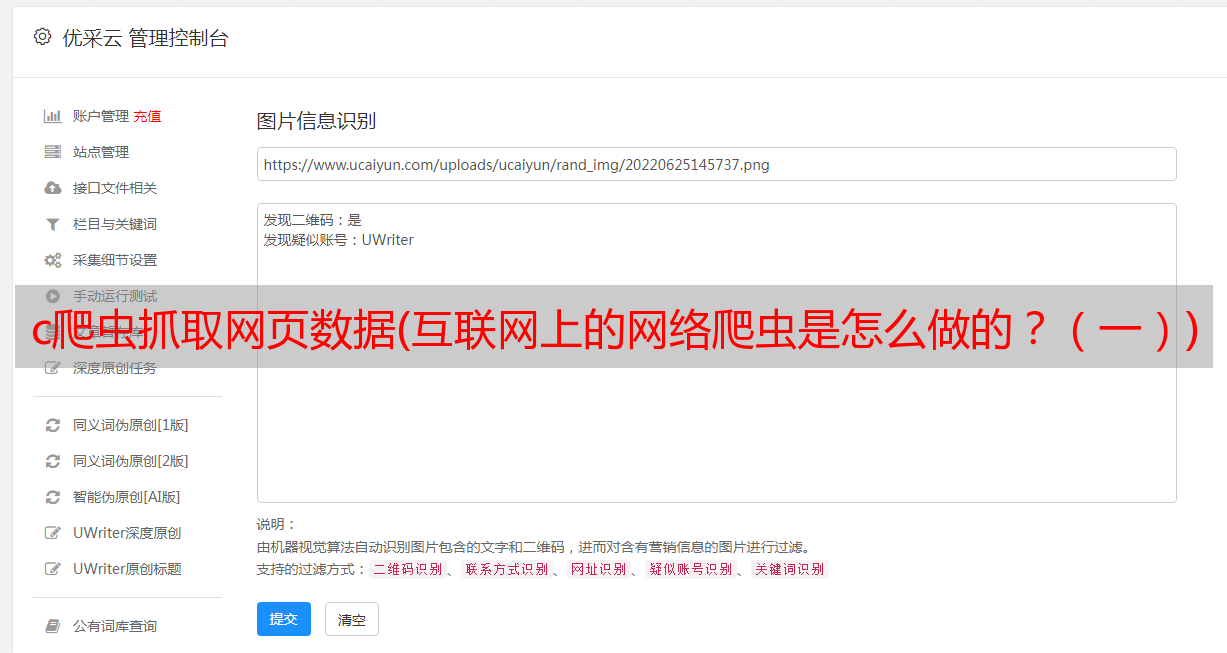Click the 联系方式识别 tag
The image size is (1227, 653).
click(507, 569)
